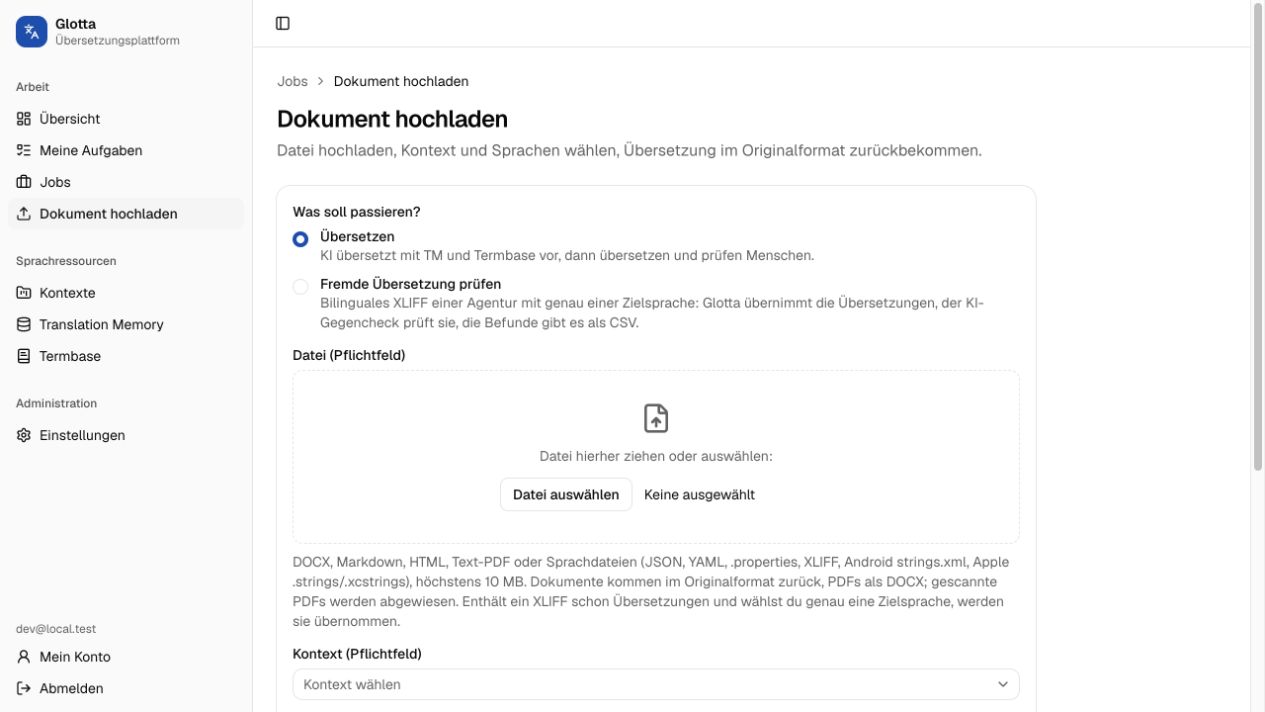The image size is (1265, 712).
Task: Click the Übersicht grid icon
Action: pos(24,119)
